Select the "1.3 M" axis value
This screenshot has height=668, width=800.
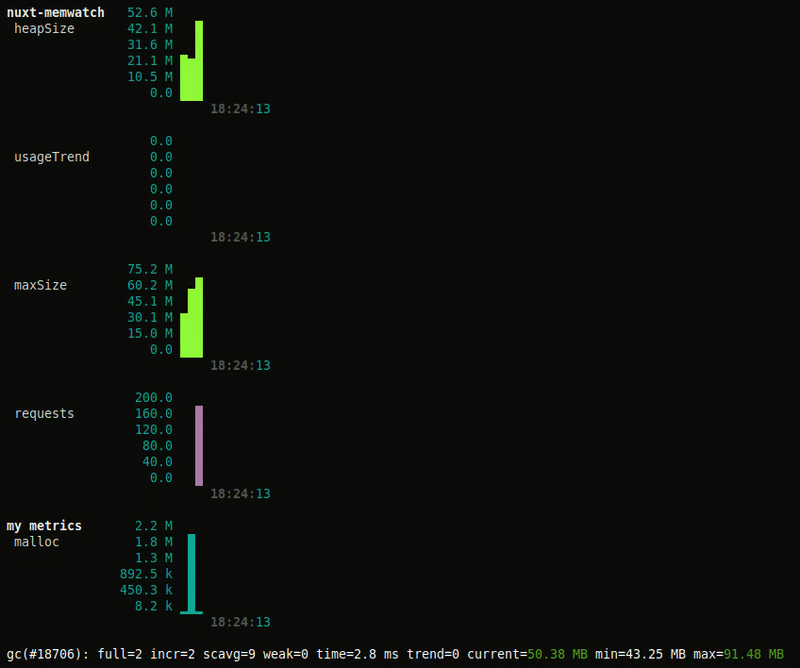[x=154, y=558]
